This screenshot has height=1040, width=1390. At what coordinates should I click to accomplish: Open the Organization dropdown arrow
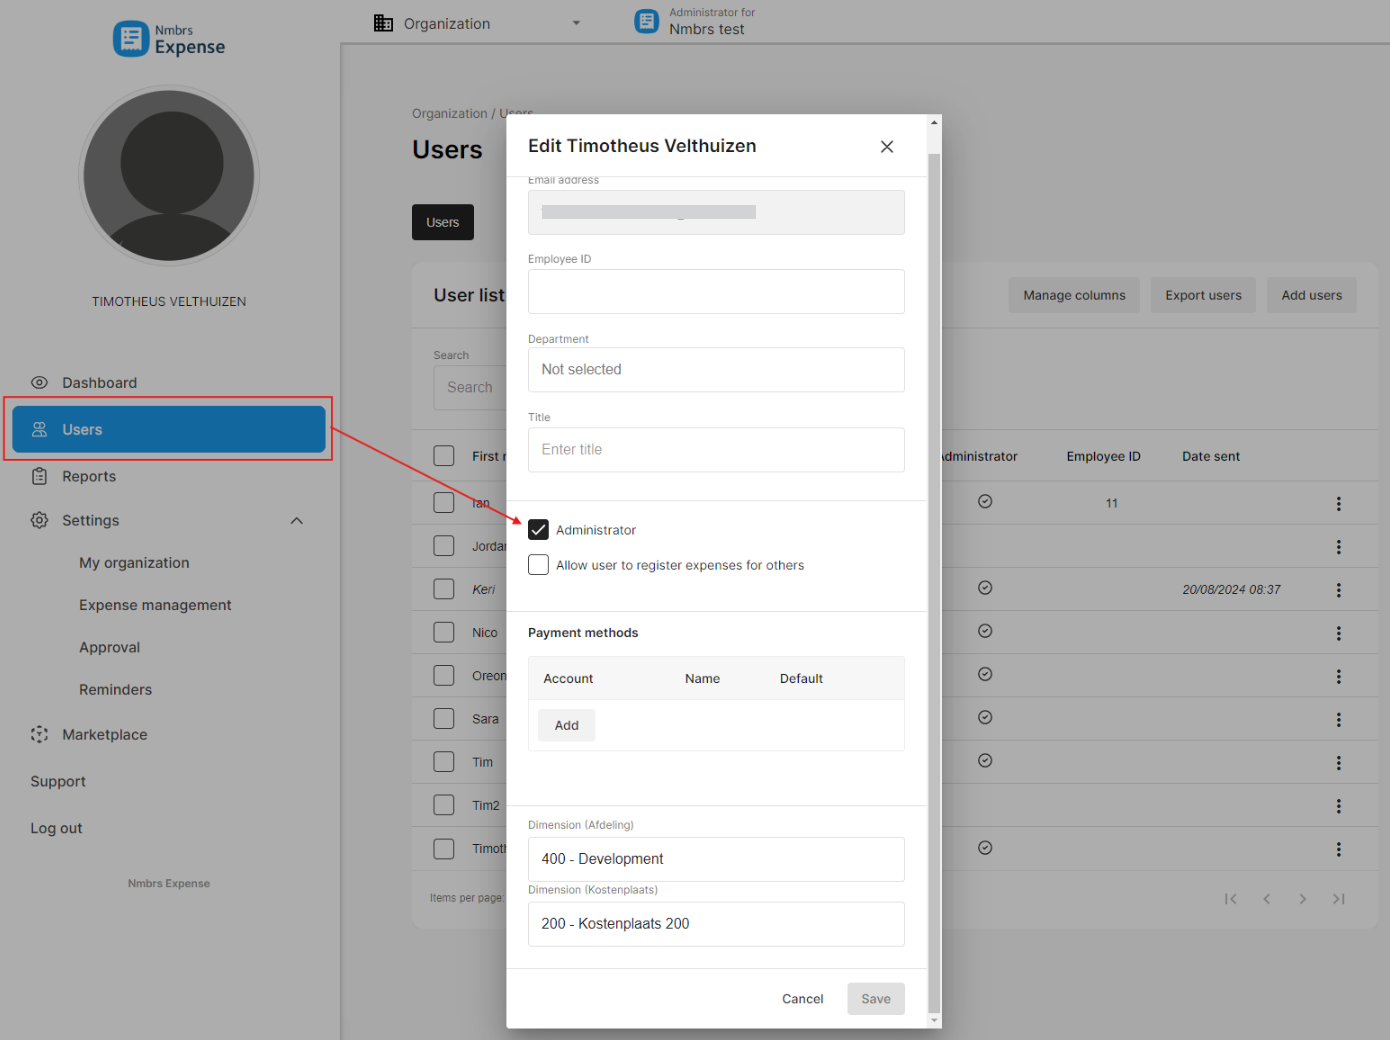tap(576, 23)
